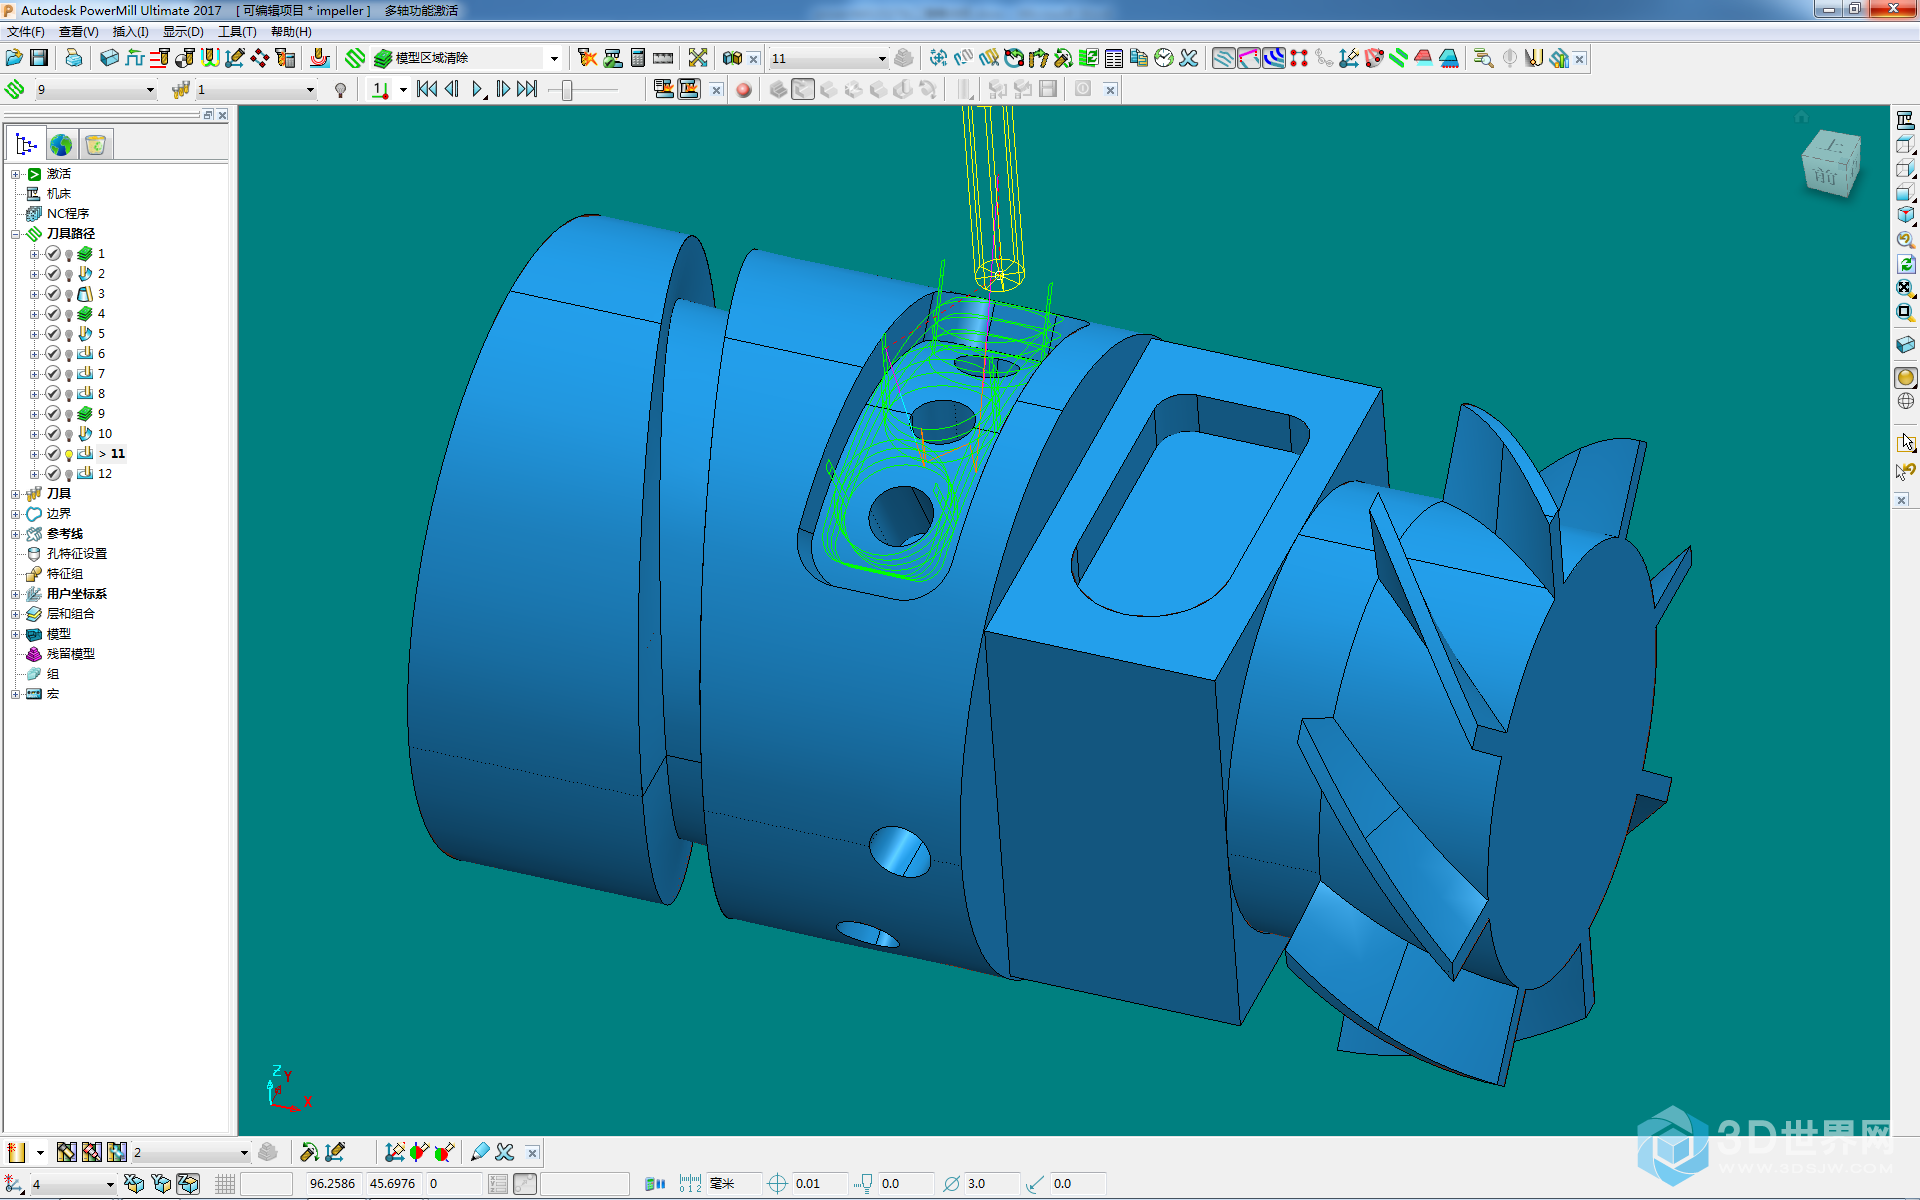Click the measure ruler icon
Image resolution: width=1920 pixels, height=1200 pixels.
(663, 58)
